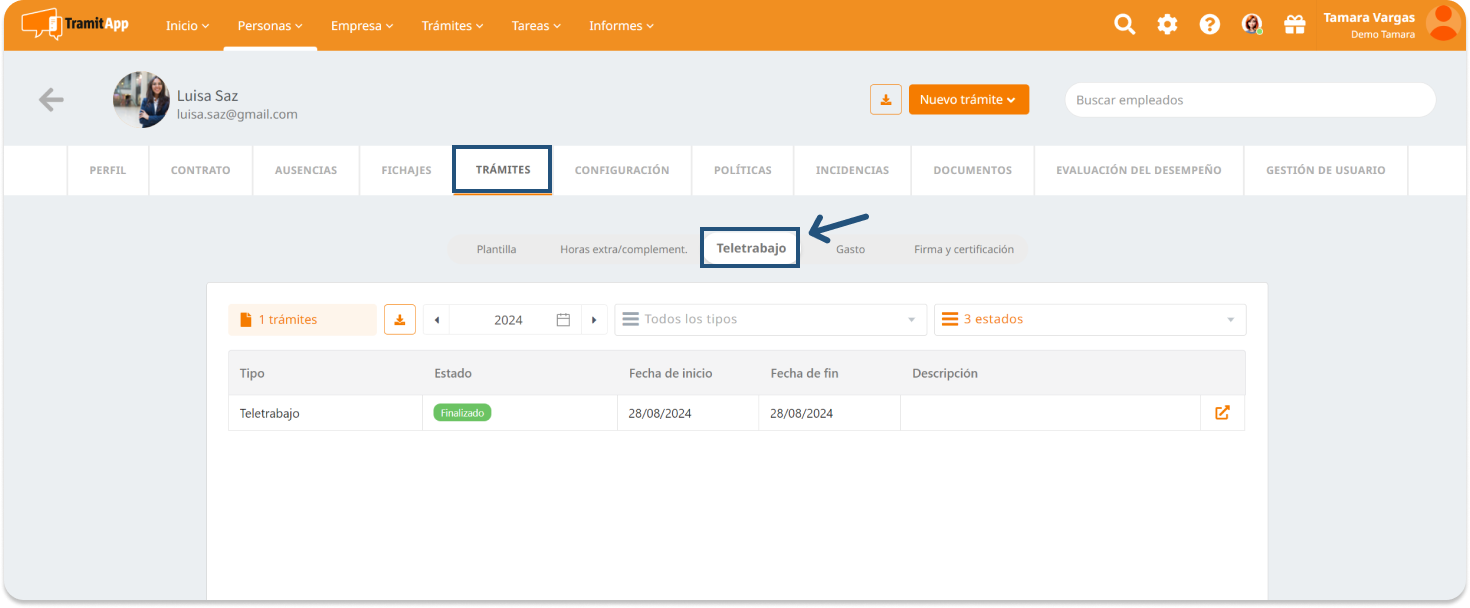Viewport: 1470px width, 608px height.
Task: Open the Teletrabajo row external link icon
Action: (1222, 413)
